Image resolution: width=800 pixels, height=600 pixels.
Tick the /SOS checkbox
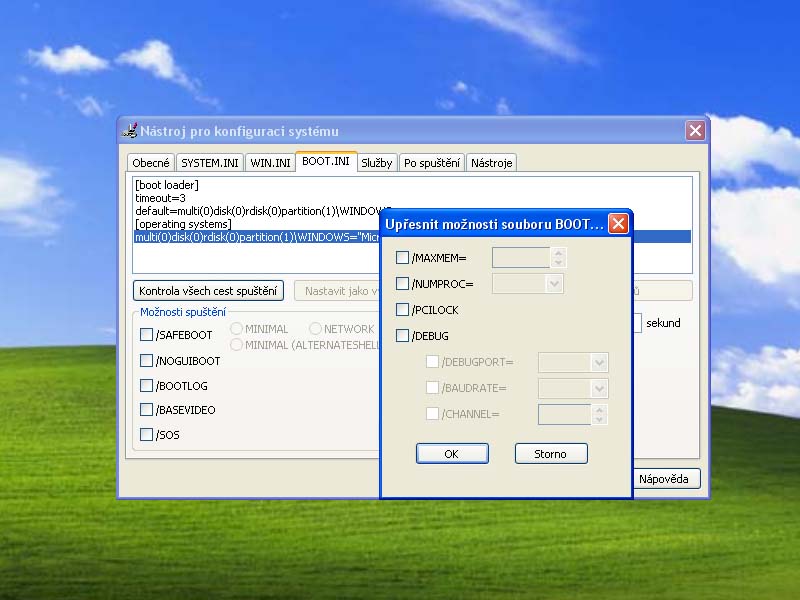(147, 434)
